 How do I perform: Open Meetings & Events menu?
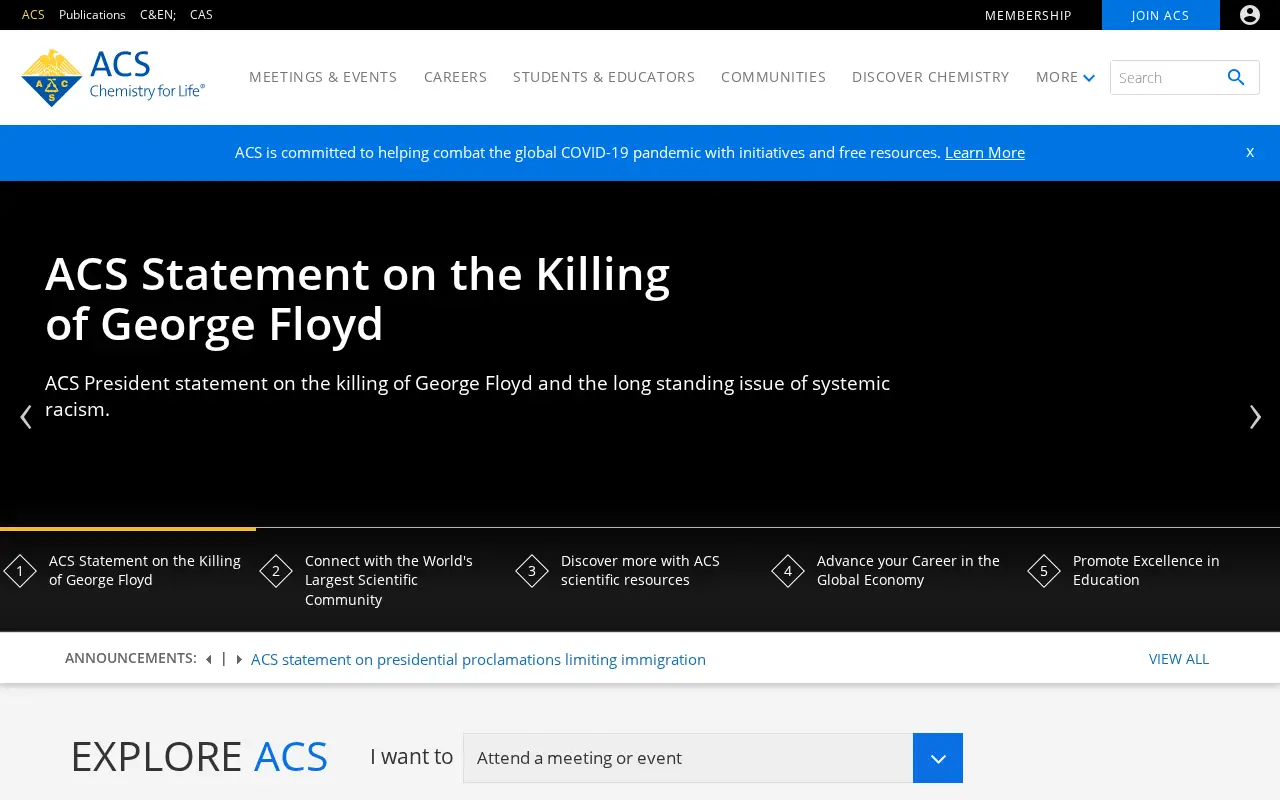(x=323, y=77)
